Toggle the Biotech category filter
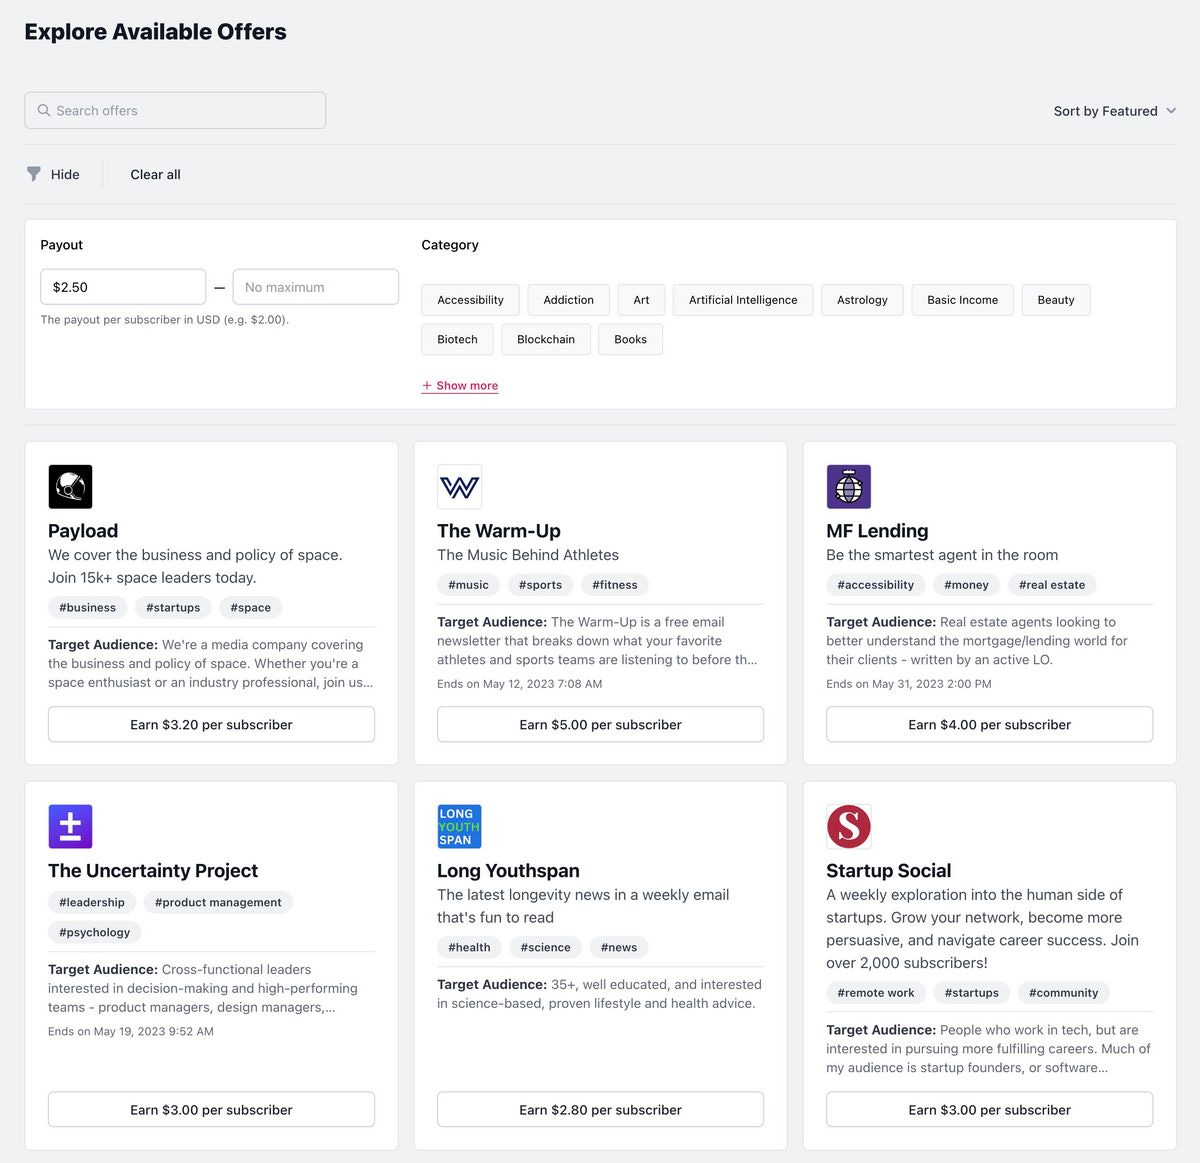Viewport: 1200px width, 1163px height. pyautogui.click(x=457, y=339)
